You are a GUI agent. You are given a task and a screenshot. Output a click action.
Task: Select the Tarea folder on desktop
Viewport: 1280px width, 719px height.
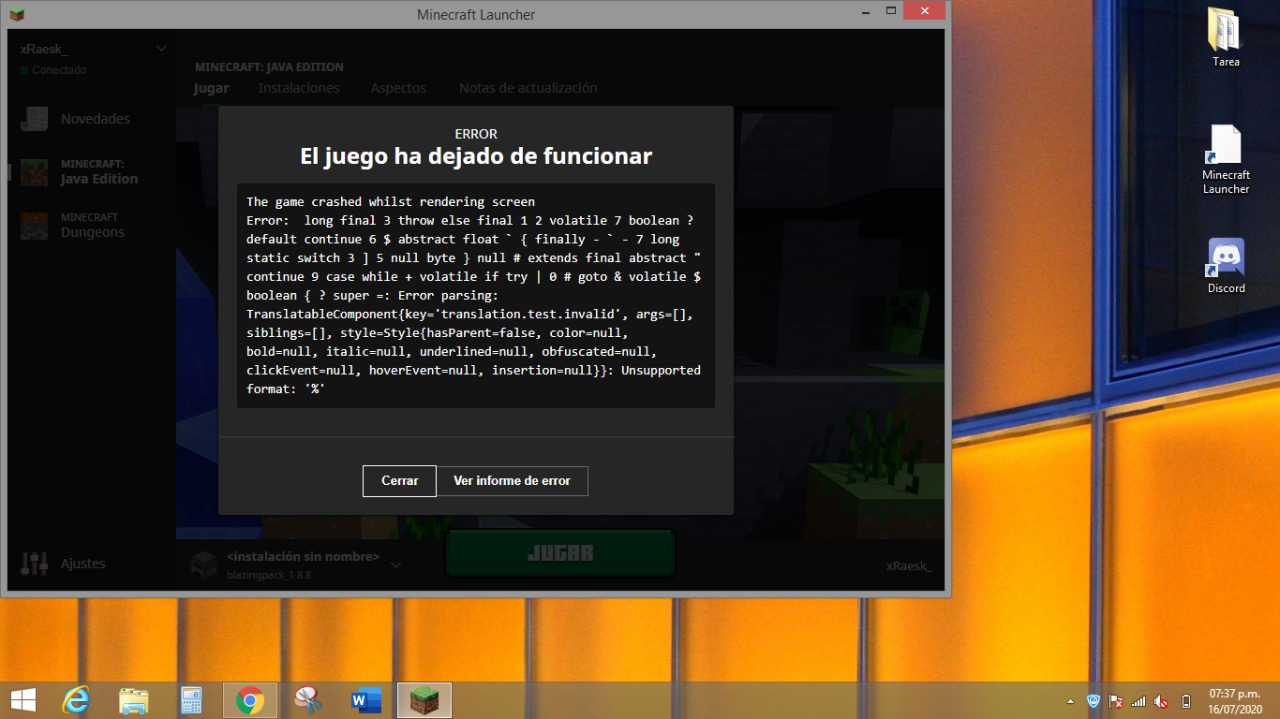click(x=1225, y=38)
